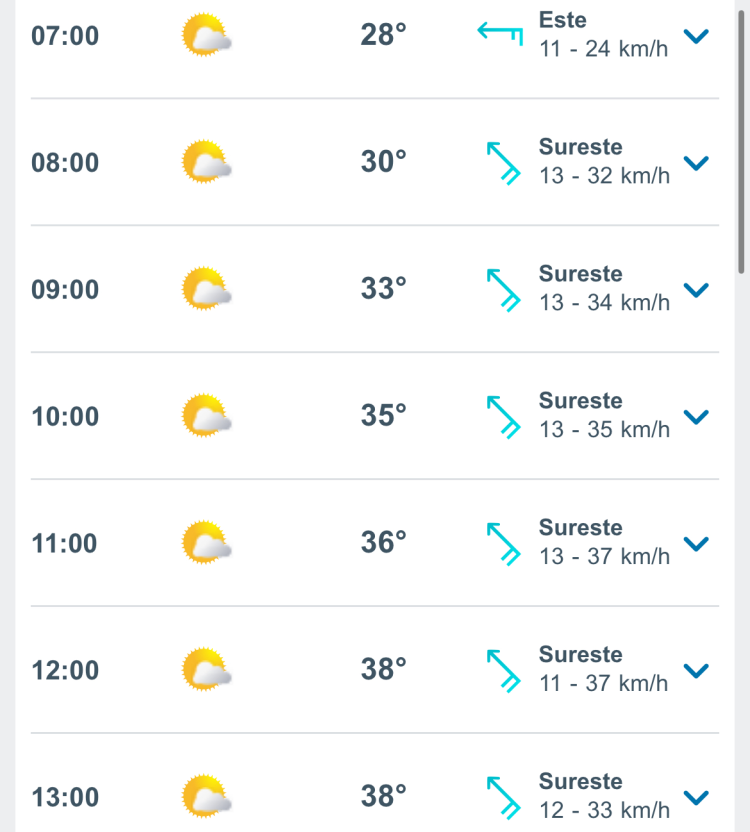This screenshot has width=750, height=832.
Task: Click the 33° temperature at 09:00
Action: point(384,289)
